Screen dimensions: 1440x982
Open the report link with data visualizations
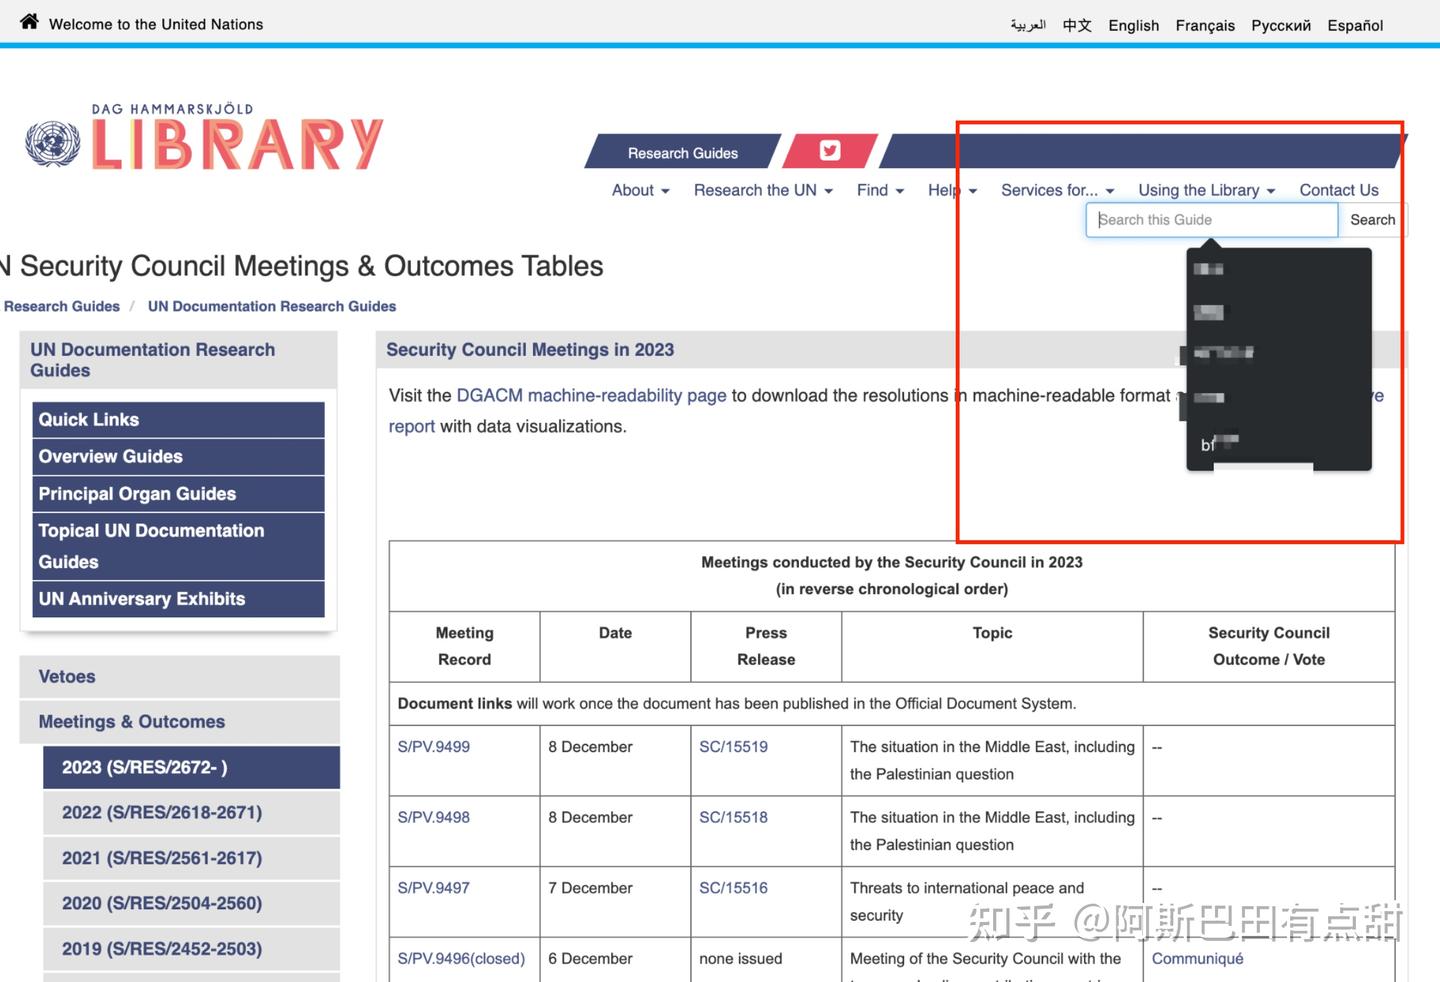click(412, 426)
